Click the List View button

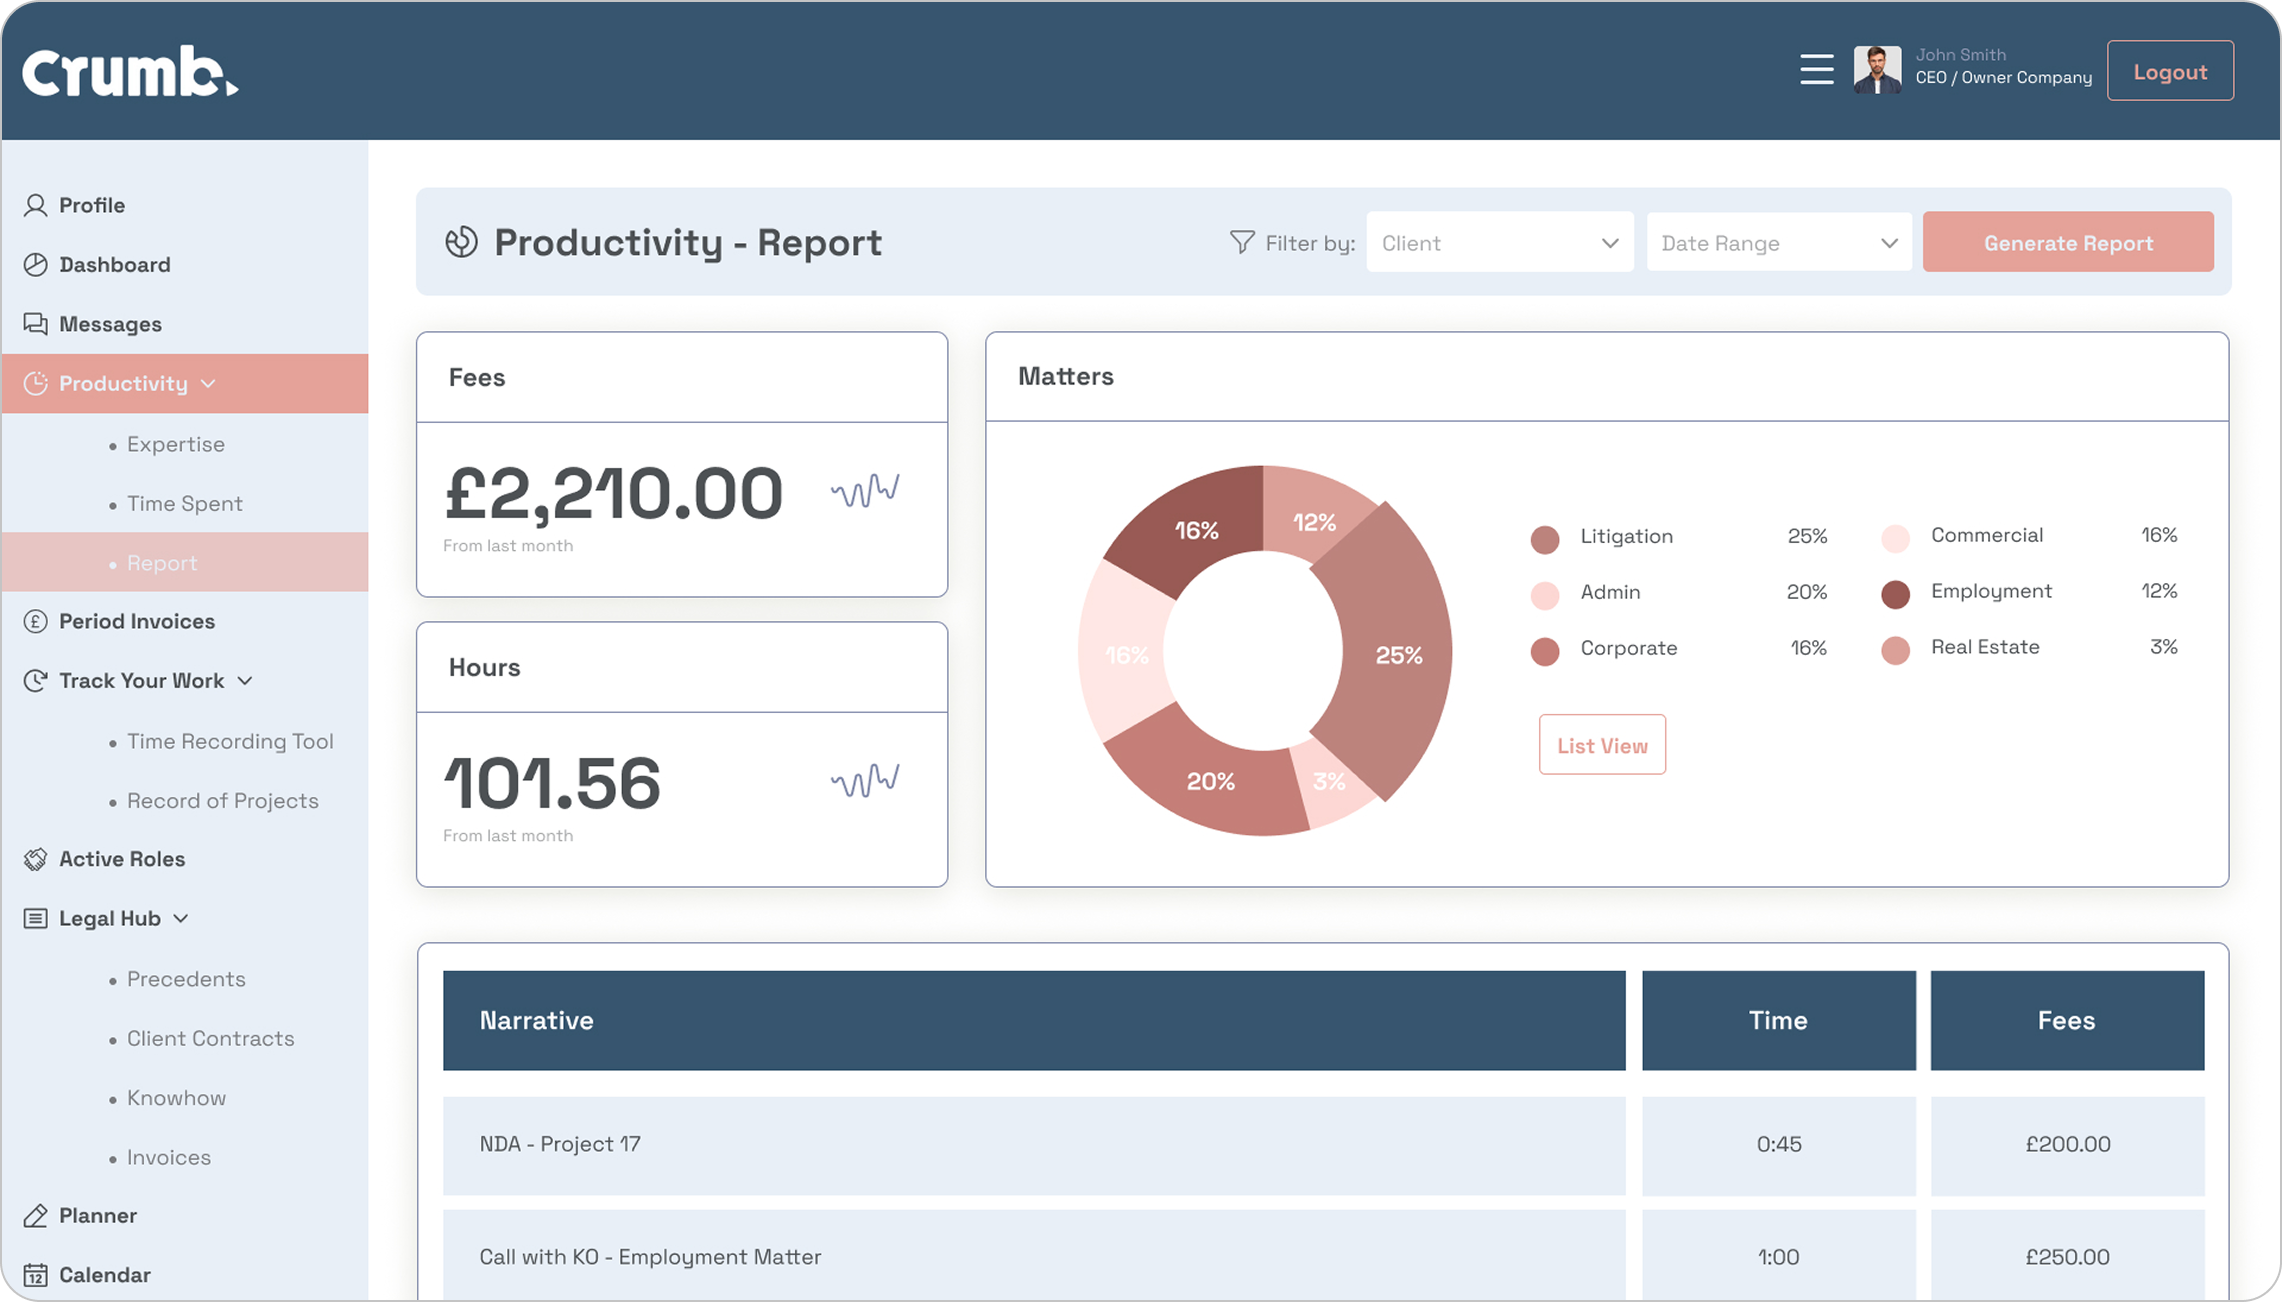pyautogui.click(x=1601, y=745)
